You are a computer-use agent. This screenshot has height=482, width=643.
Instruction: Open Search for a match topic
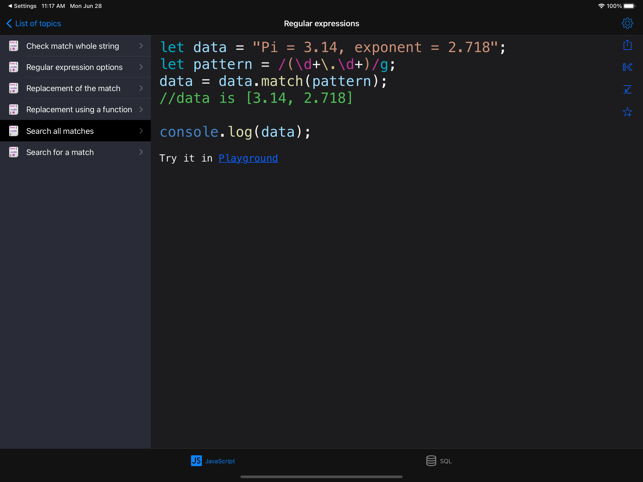(60, 152)
